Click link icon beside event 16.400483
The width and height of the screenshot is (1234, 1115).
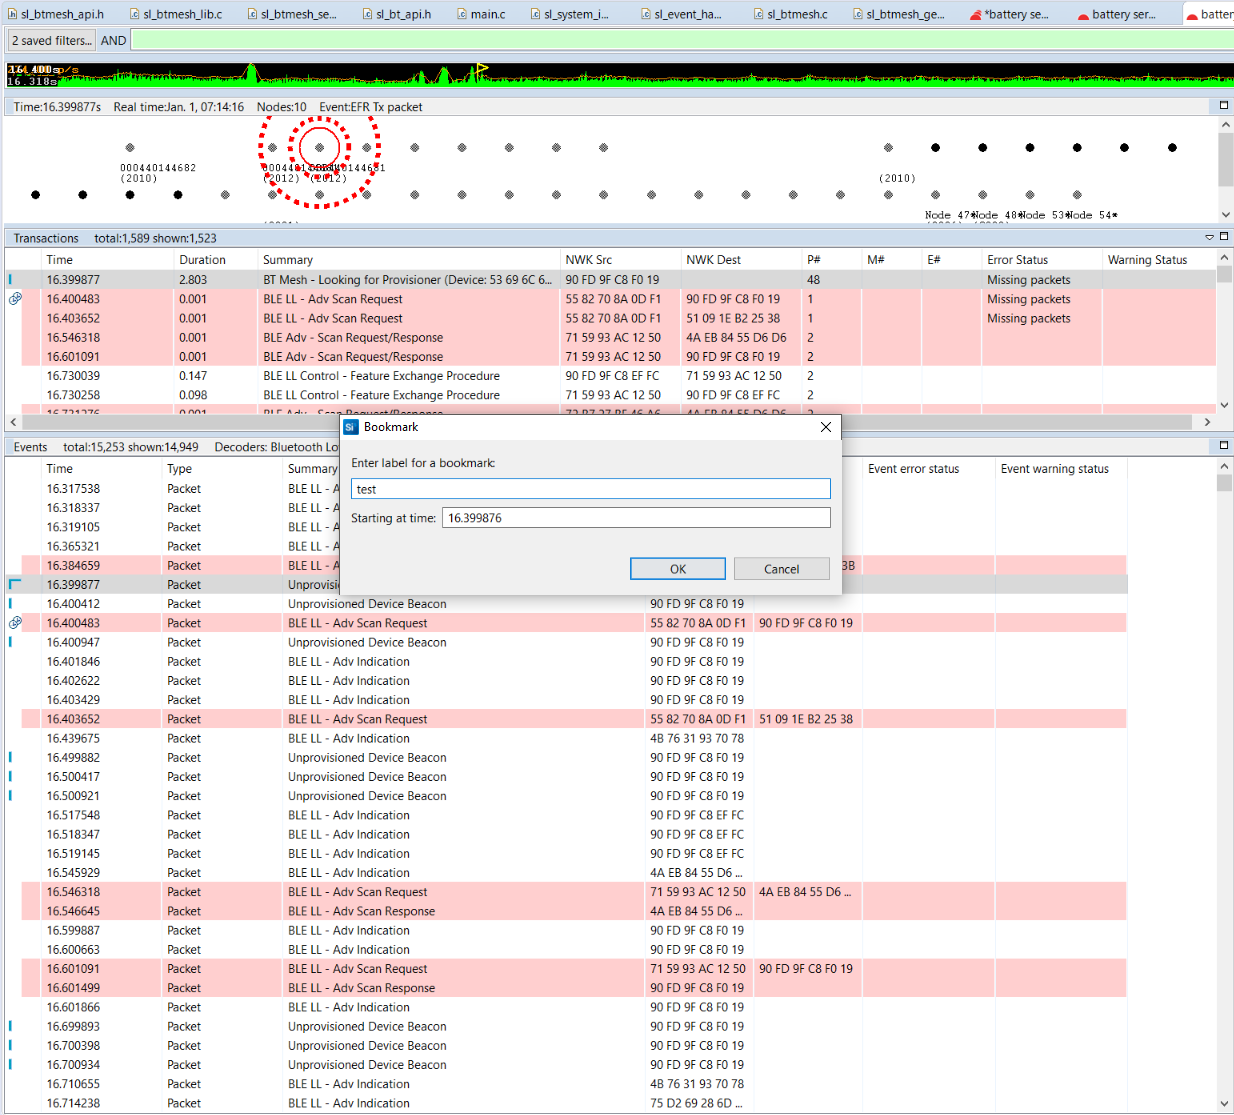pos(15,623)
